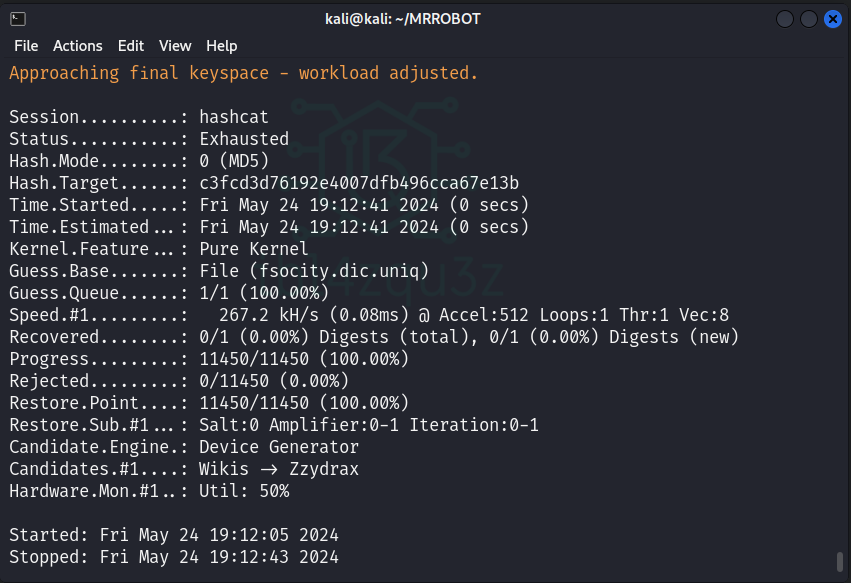
Task: Open the Edit menu
Action: (x=131, y=46)
